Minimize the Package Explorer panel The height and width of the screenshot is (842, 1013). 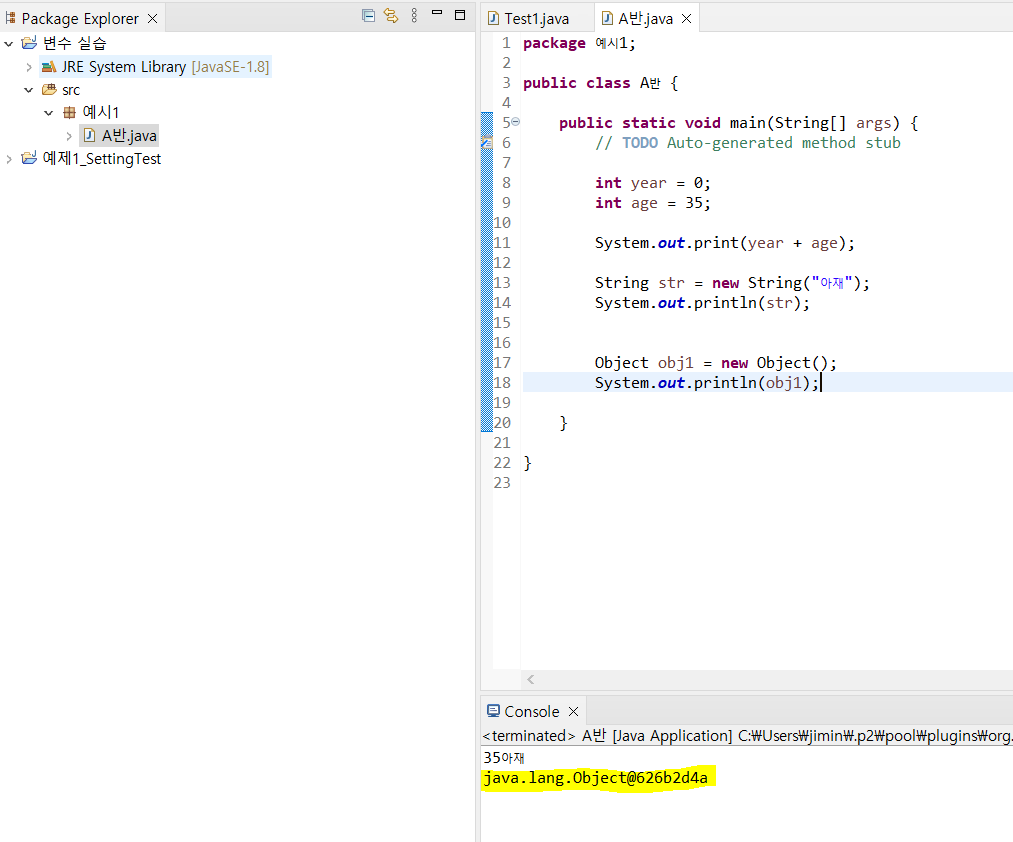[437, 13]
